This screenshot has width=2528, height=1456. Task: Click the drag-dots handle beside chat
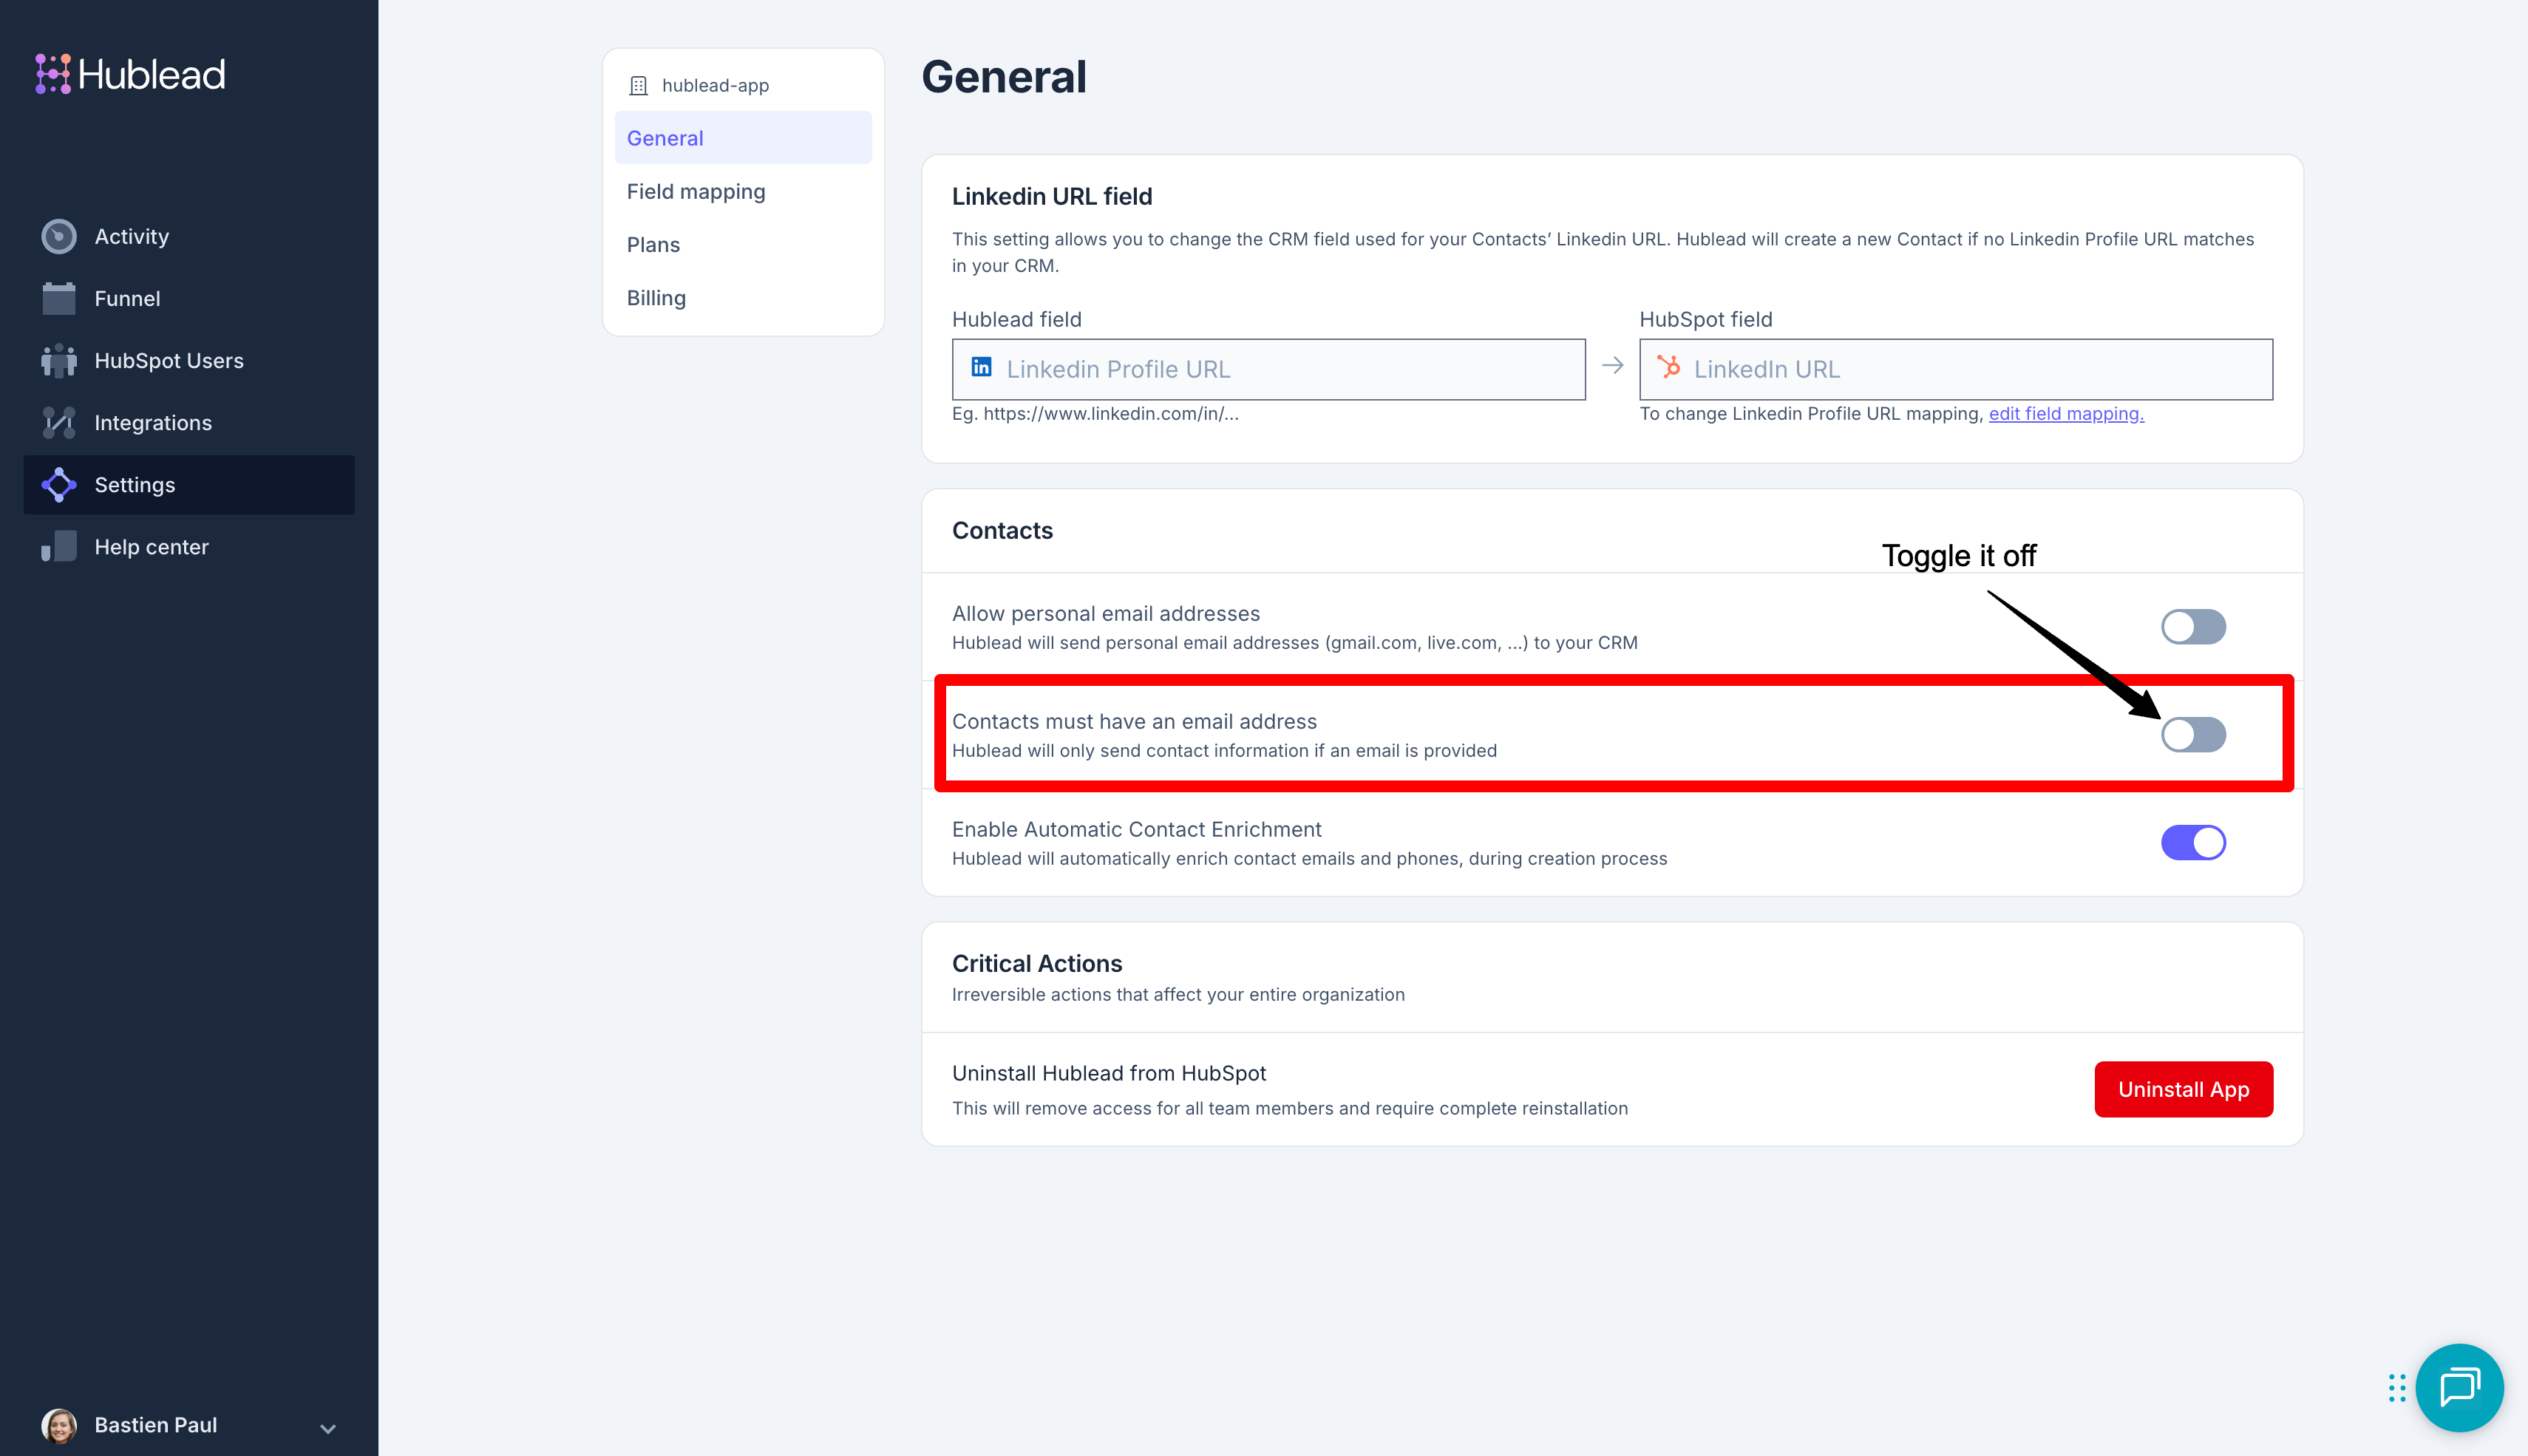[x=2396, y=1387]
